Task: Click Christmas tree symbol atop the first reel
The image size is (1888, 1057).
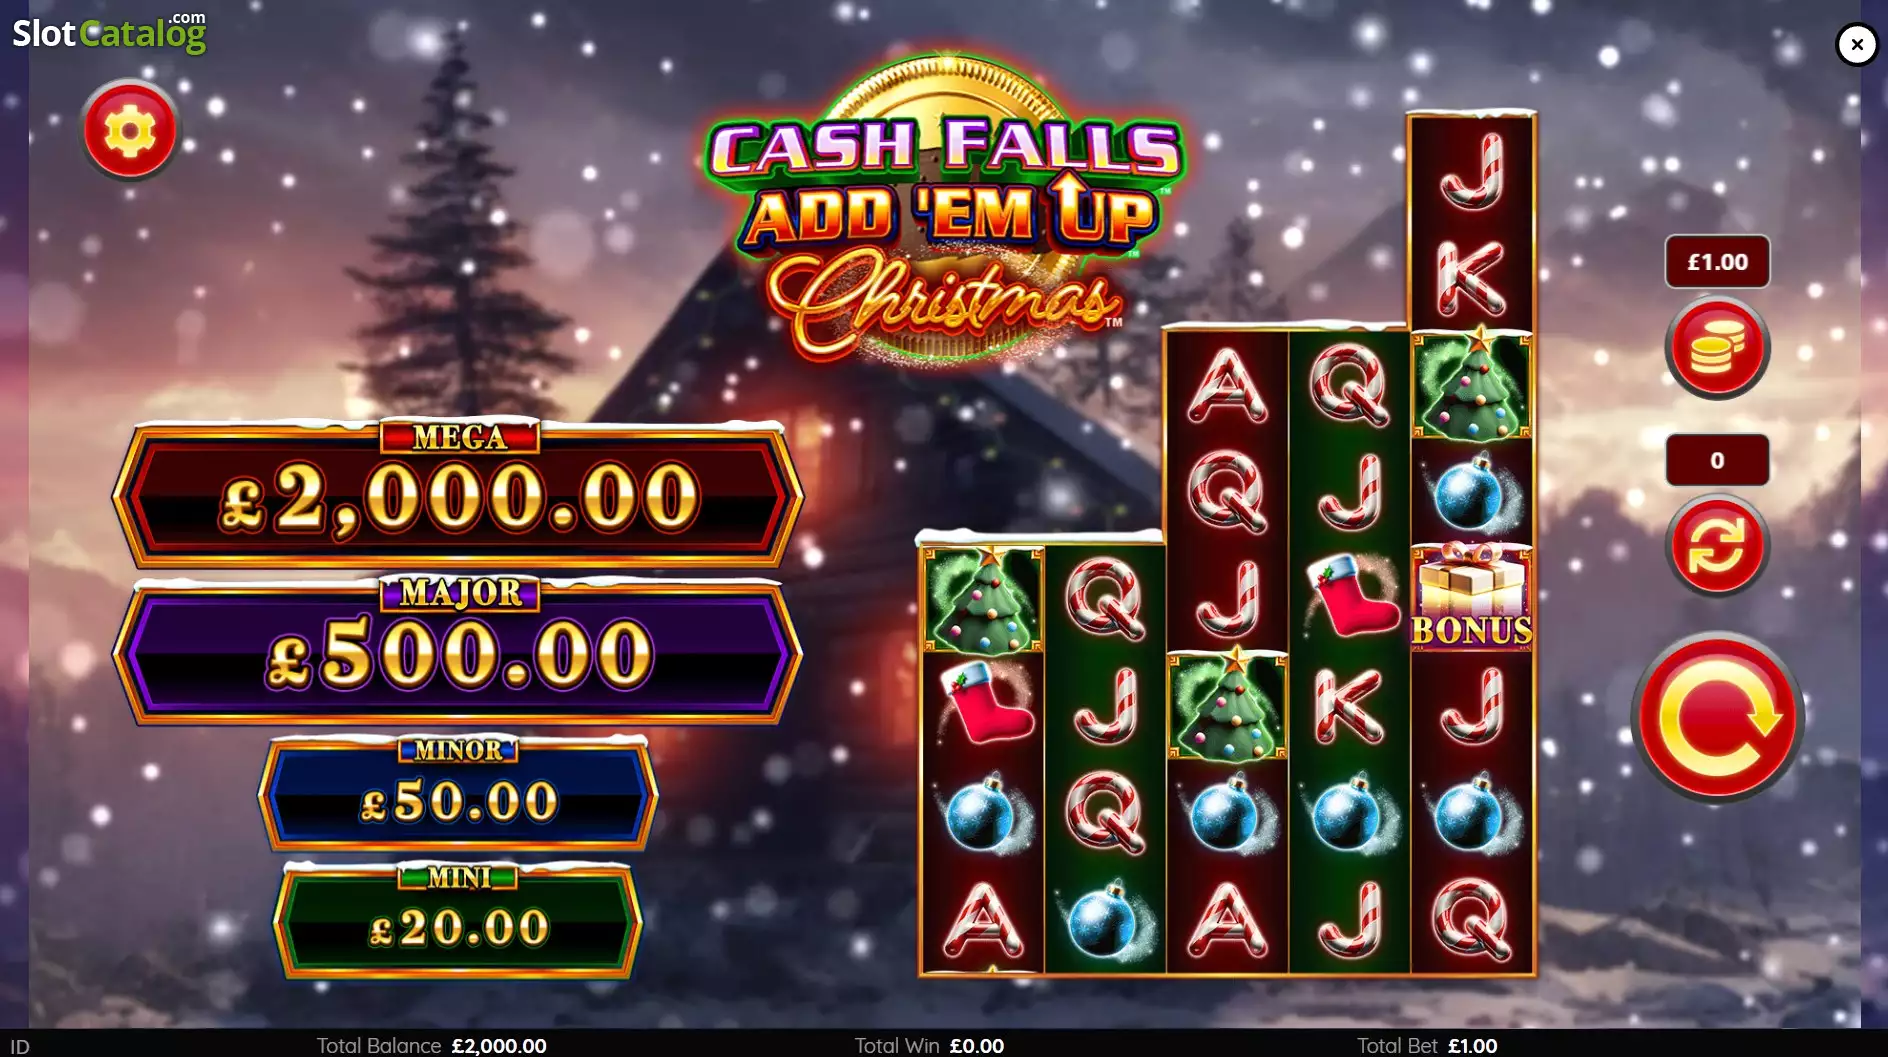Action: point(983,598)
